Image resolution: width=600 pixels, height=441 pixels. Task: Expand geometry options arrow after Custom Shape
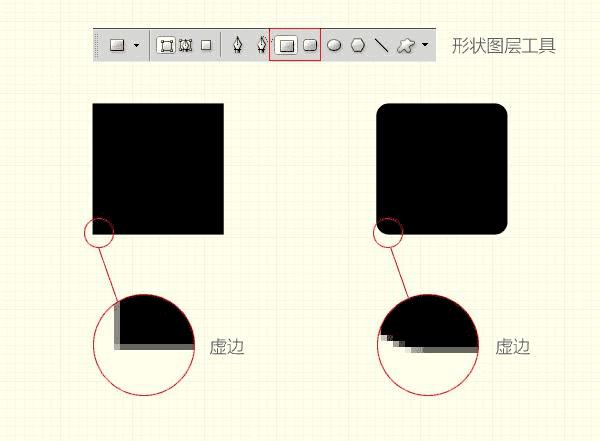point(425,44)
